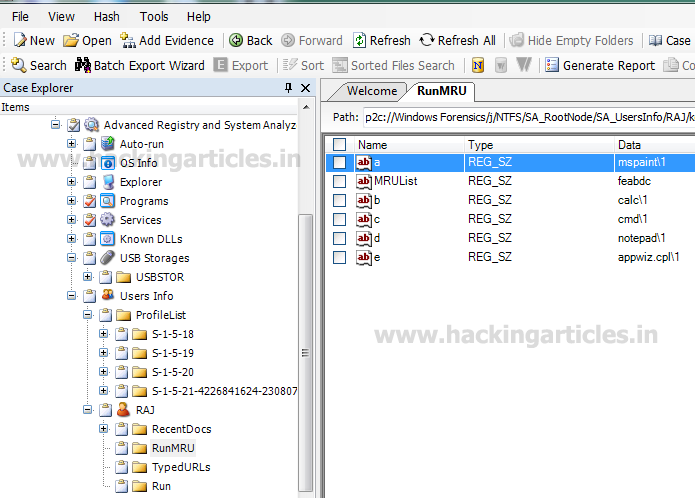Check the box for value b
This screenshot has width=695, height=498.
pyautogui.click(x=340, y=200)
